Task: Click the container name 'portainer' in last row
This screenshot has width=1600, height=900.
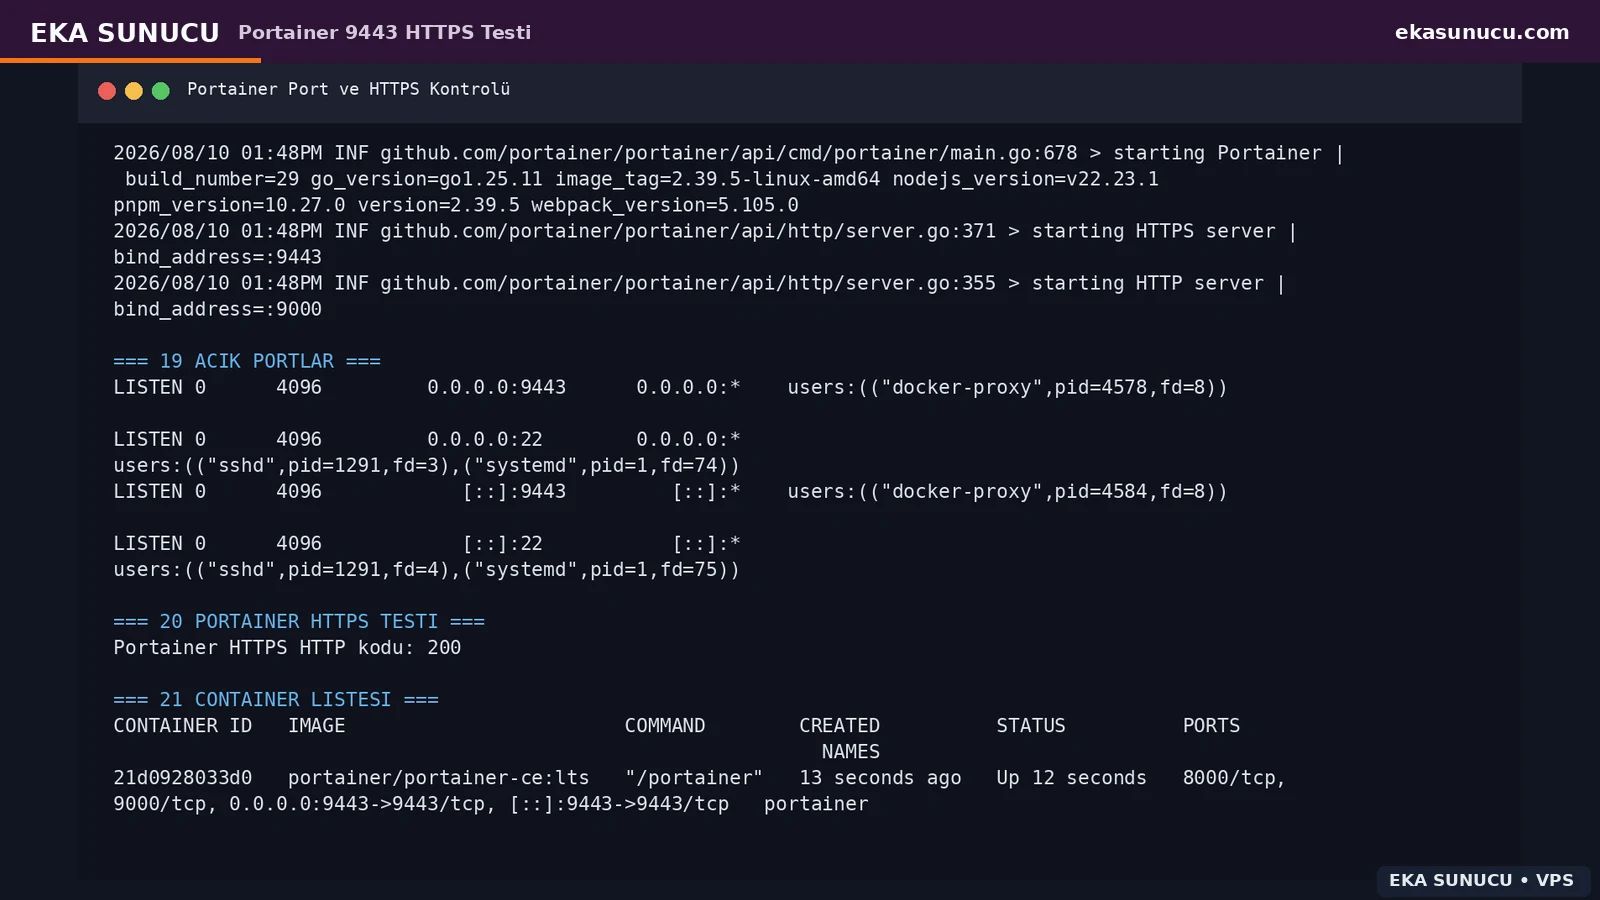Action: (816, 803)
